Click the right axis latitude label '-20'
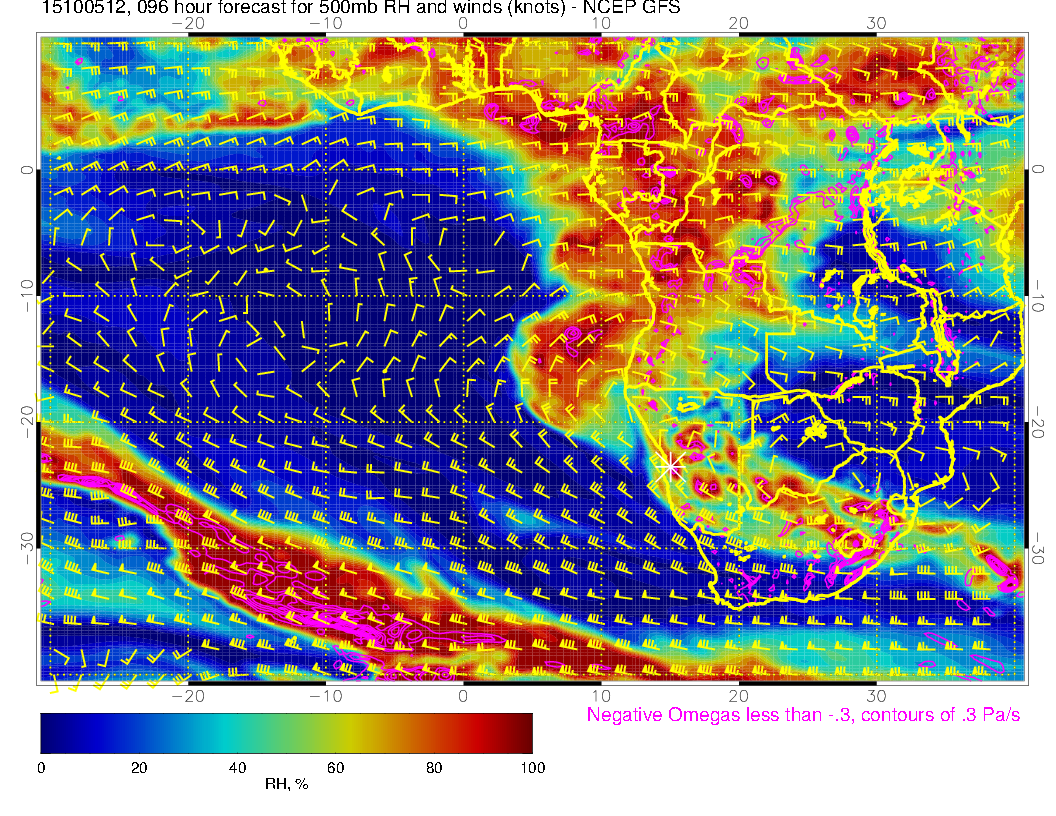This screenshot has height=816, width=1056. [x=1038, y=422]
